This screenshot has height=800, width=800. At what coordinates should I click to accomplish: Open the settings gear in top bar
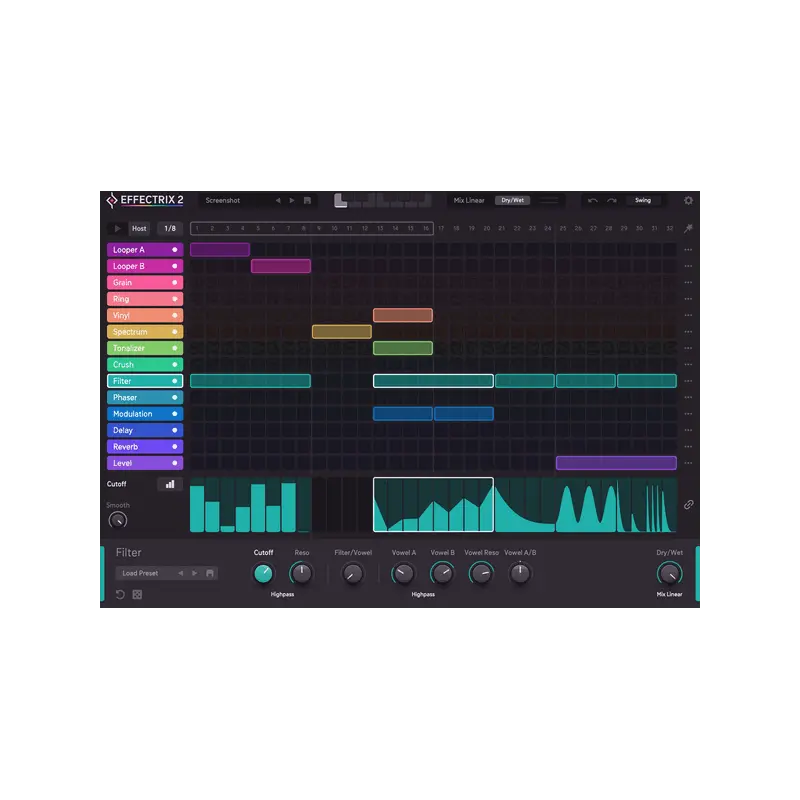click(x=688, y=201)
